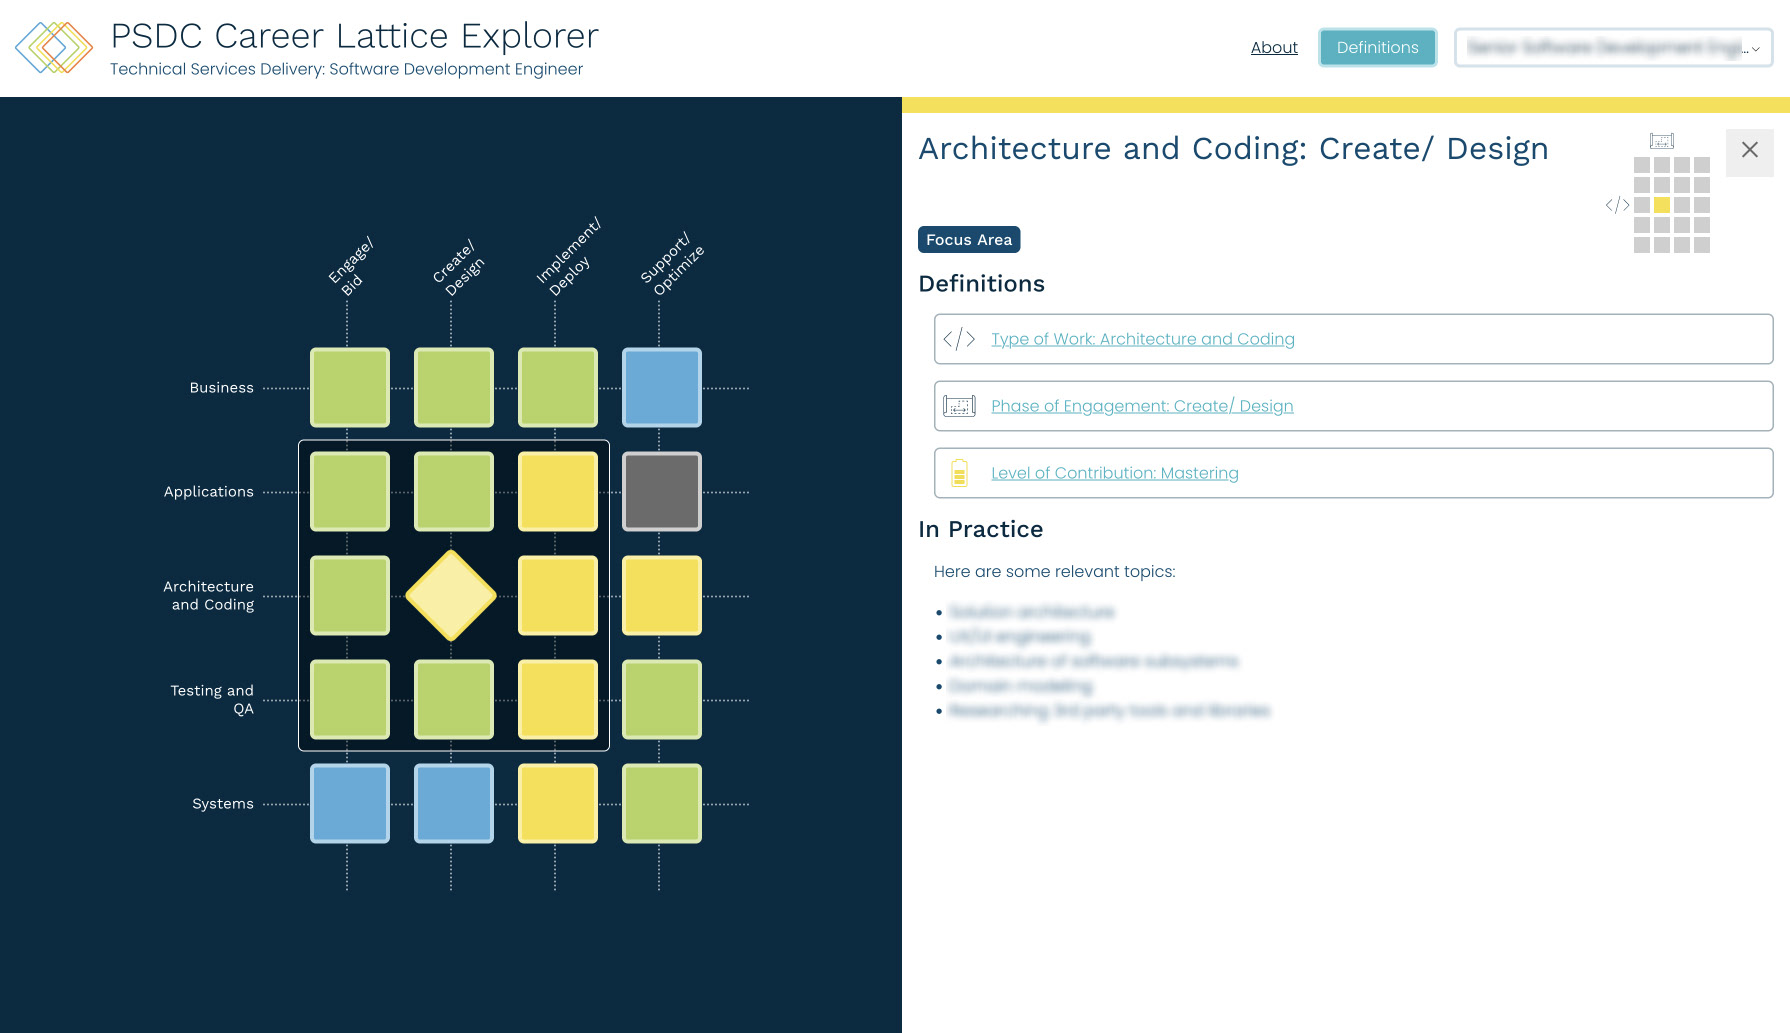Click the code brackets icon beside Type of Work
The width and height of the screenshot is (1790, 1033).
(959, 339)
